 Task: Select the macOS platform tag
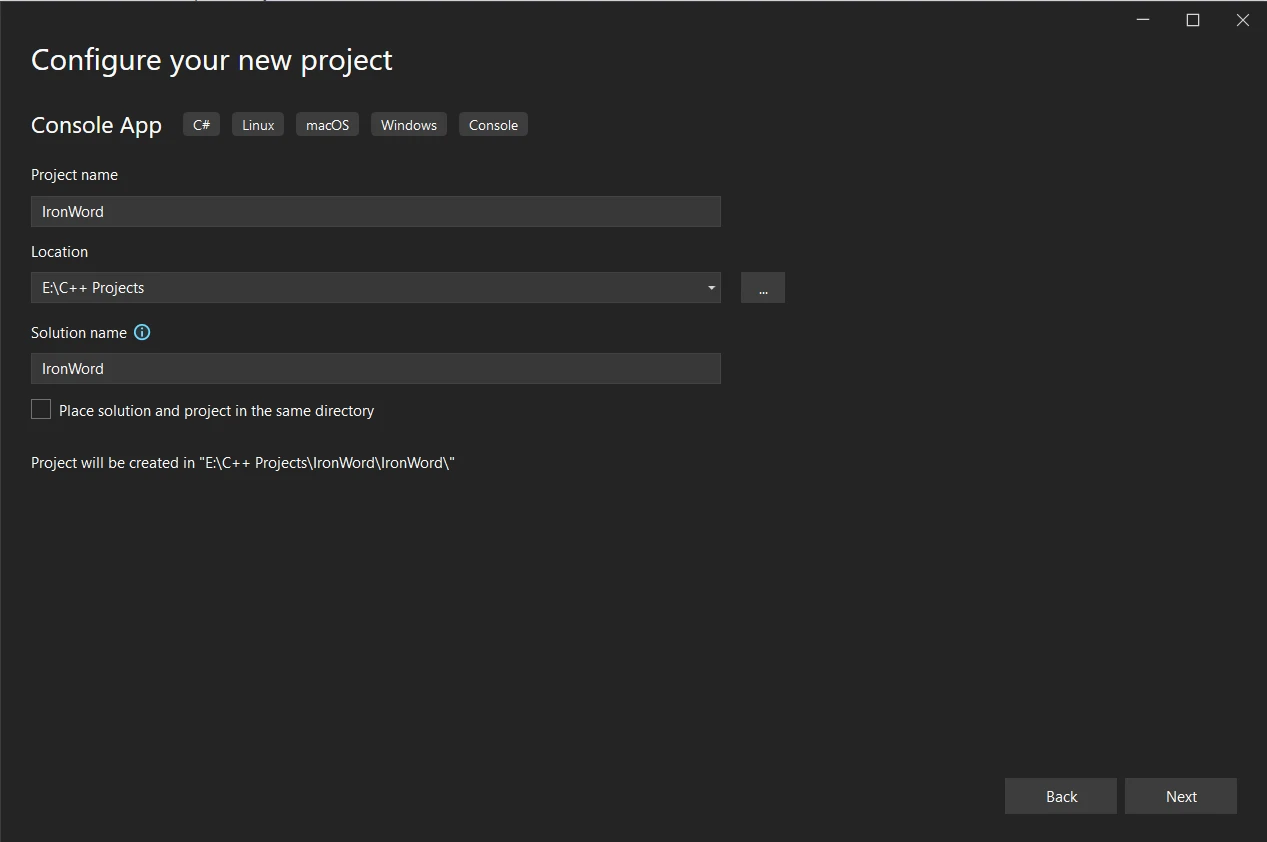coord(327,125)
